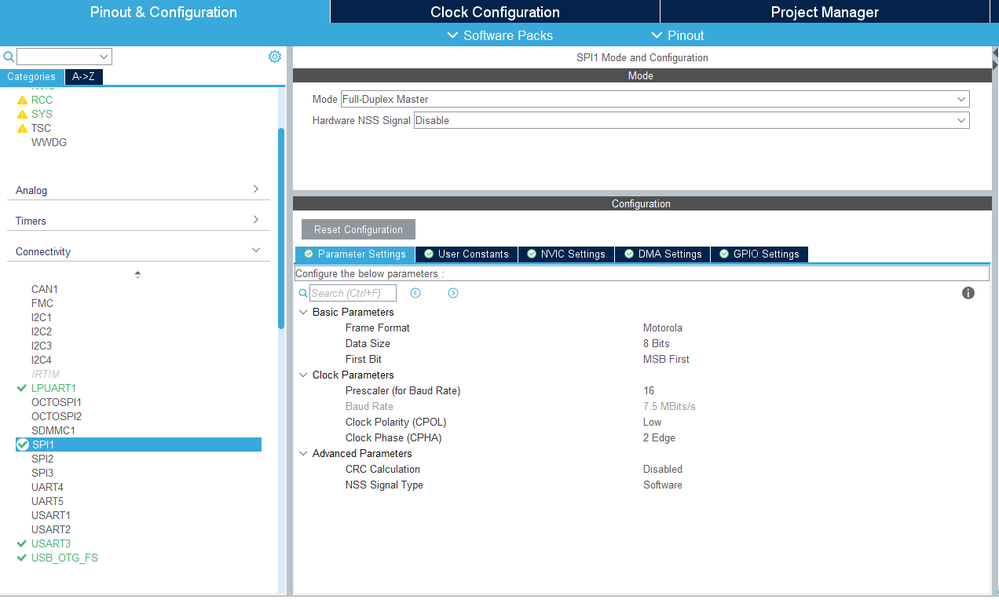Select USART3 in Connectivity list
This screenshot has height=600, width=999.
[x=51, y=543]
